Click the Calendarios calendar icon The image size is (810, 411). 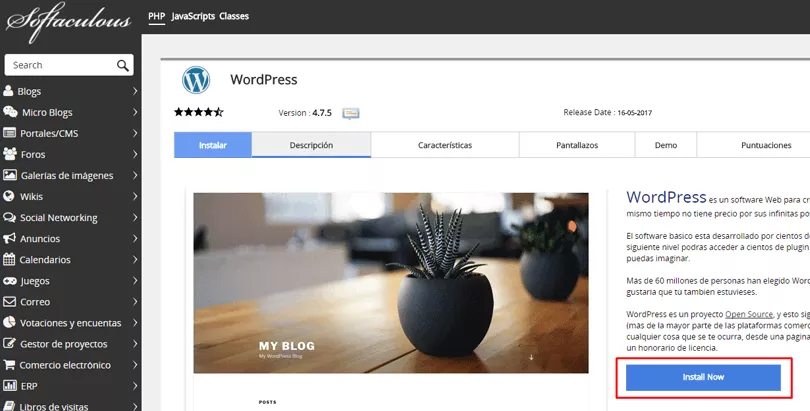(x=9, y=259)
